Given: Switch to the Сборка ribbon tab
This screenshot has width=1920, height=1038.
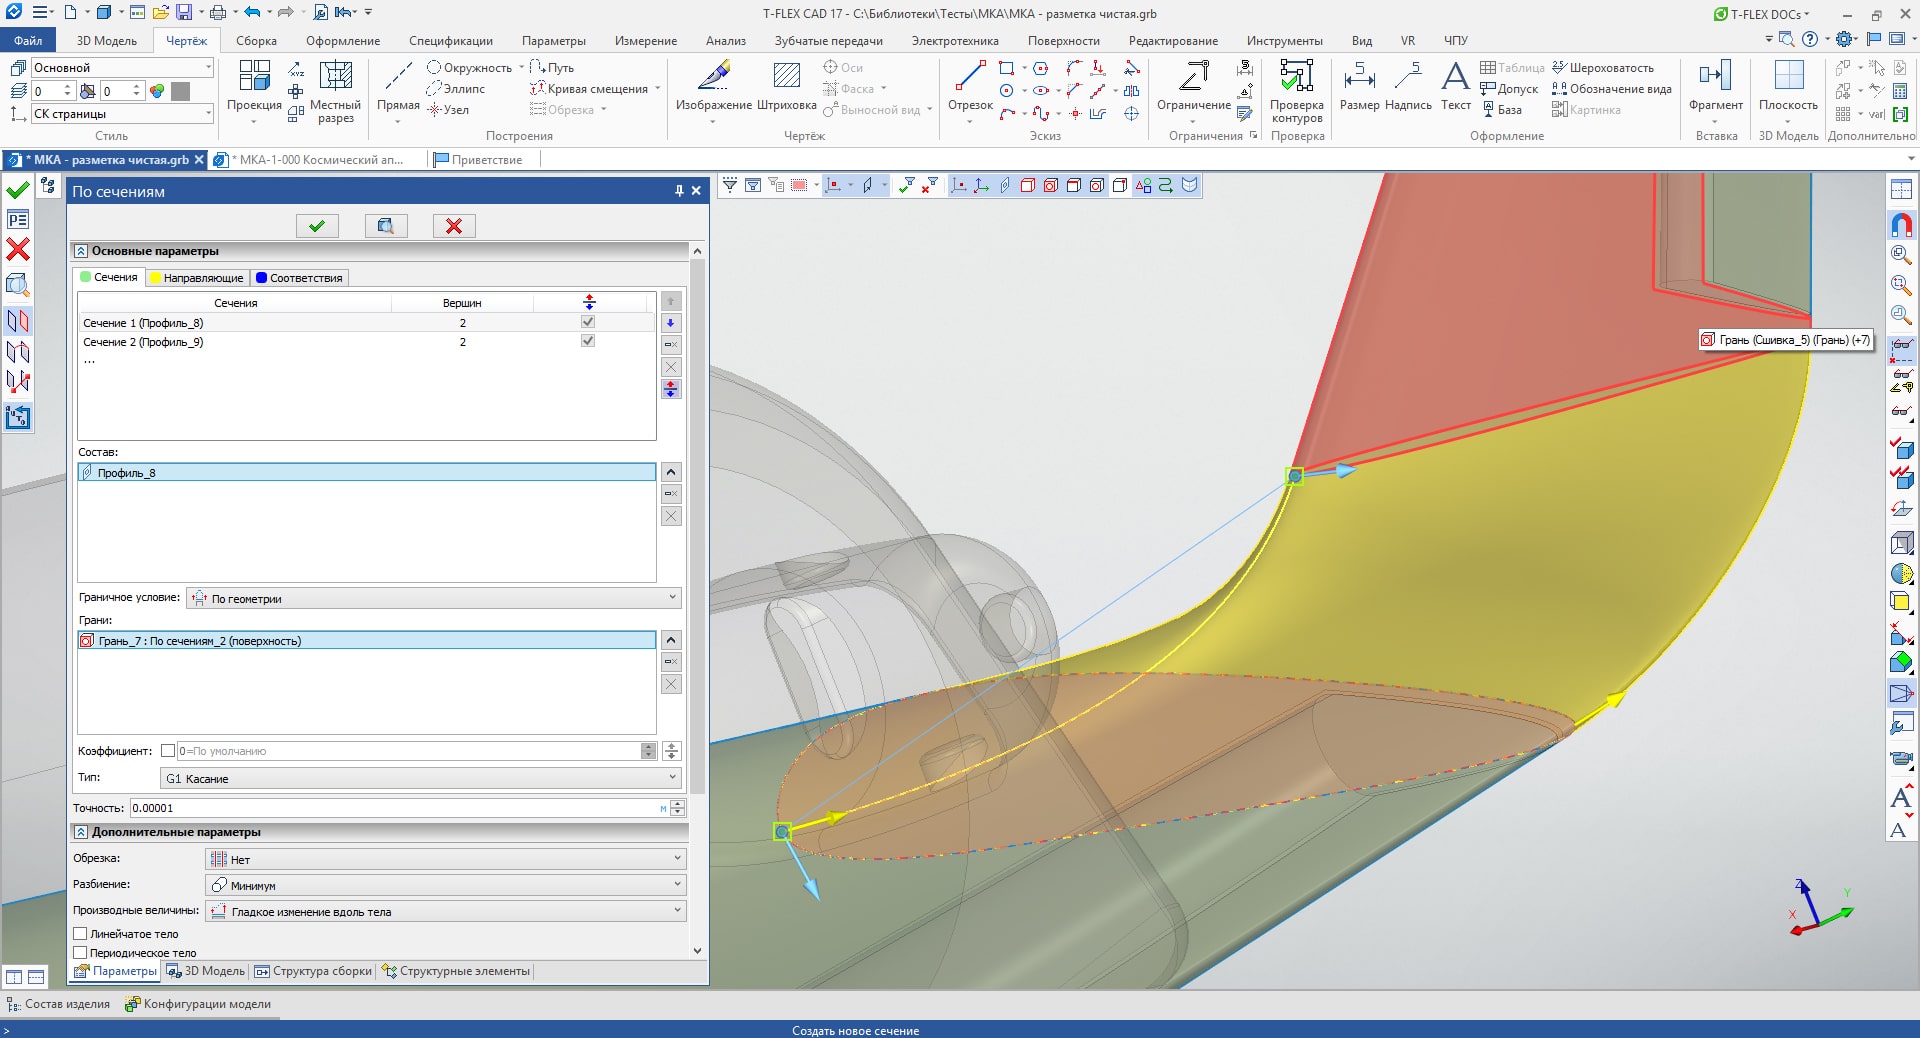Looking at the screenshot, I should click(x=256, y=41).
